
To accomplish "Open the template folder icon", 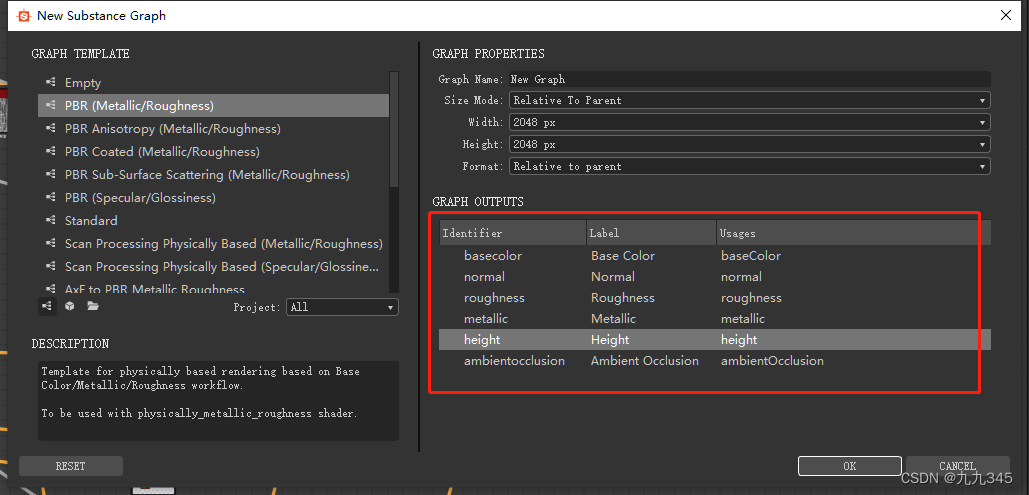I will point(93,306).
